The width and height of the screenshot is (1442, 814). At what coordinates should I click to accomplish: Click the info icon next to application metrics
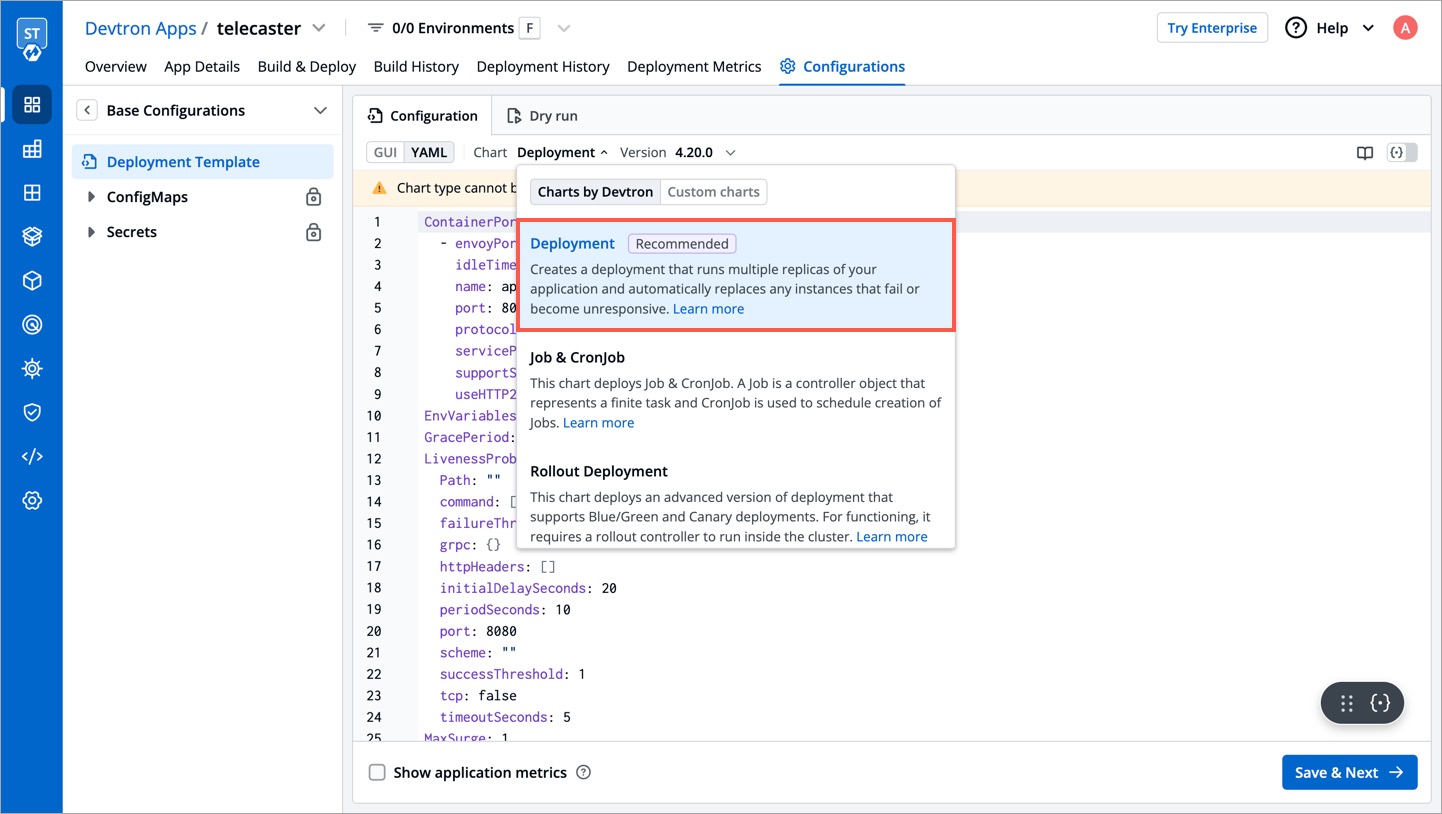pos(584,772)
